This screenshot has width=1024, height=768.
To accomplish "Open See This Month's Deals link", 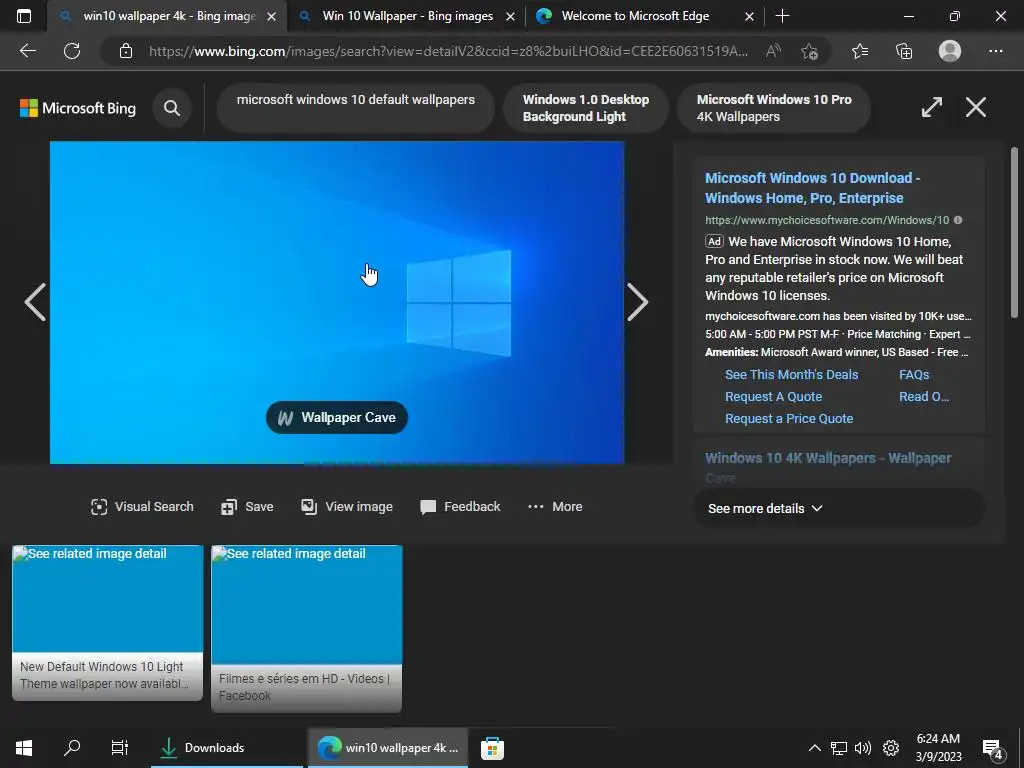I will coord(792,374).
